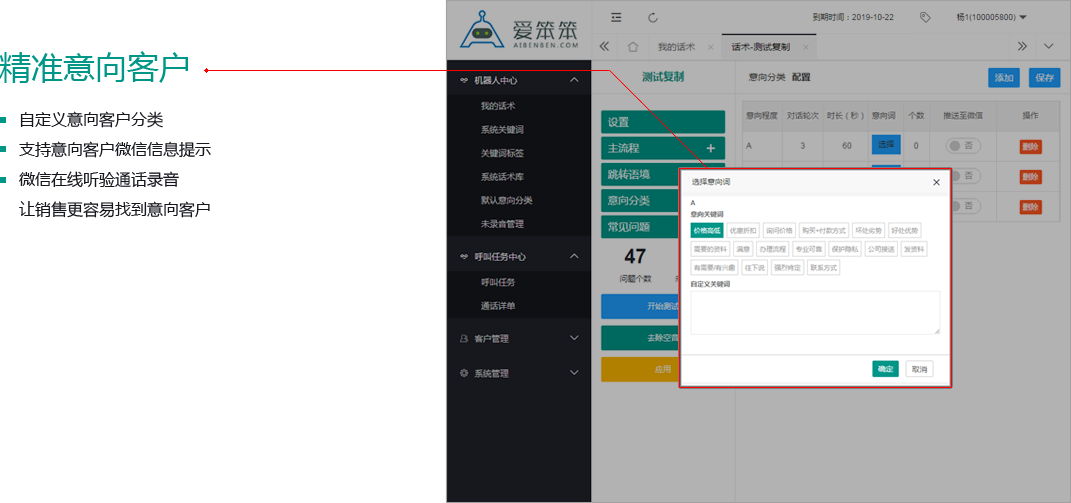Click the blue 添加 button
Image resolution: width=1071 pixels, height=503 pixels.
pos(1003,78)
